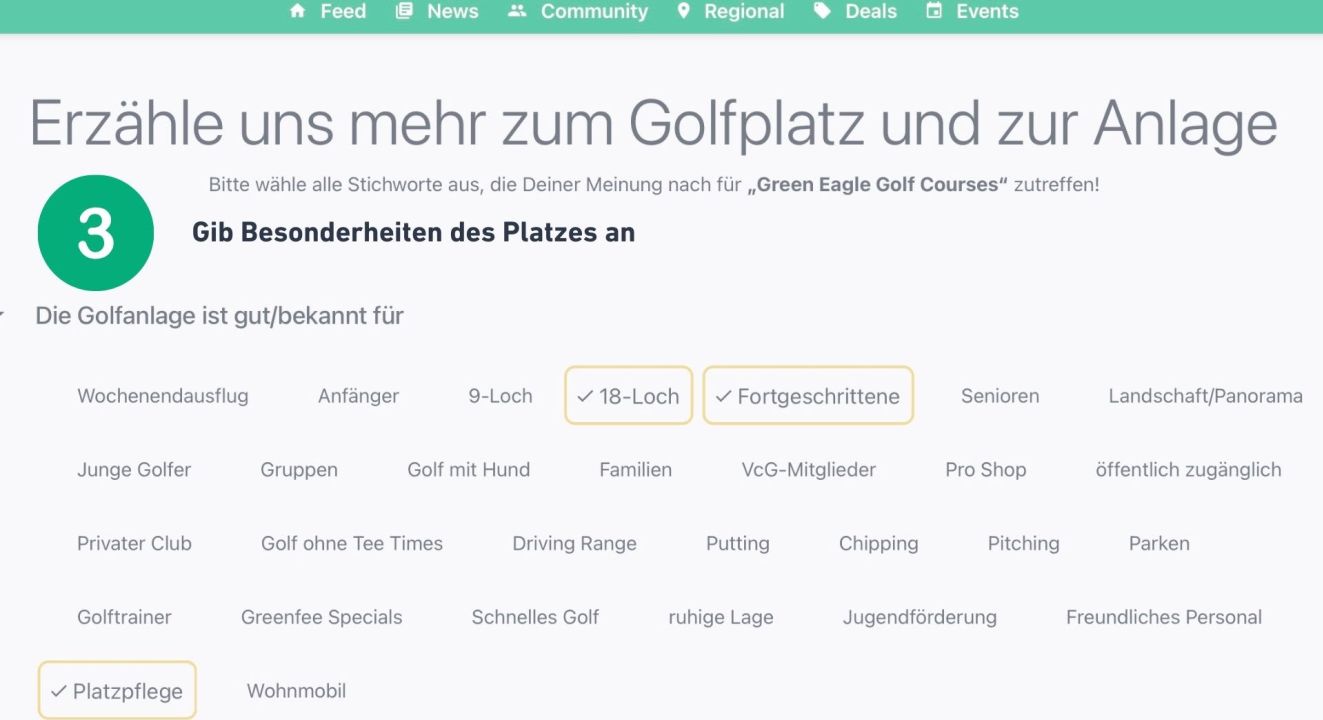Click the Events calendar icon

(x=934, y=11)
